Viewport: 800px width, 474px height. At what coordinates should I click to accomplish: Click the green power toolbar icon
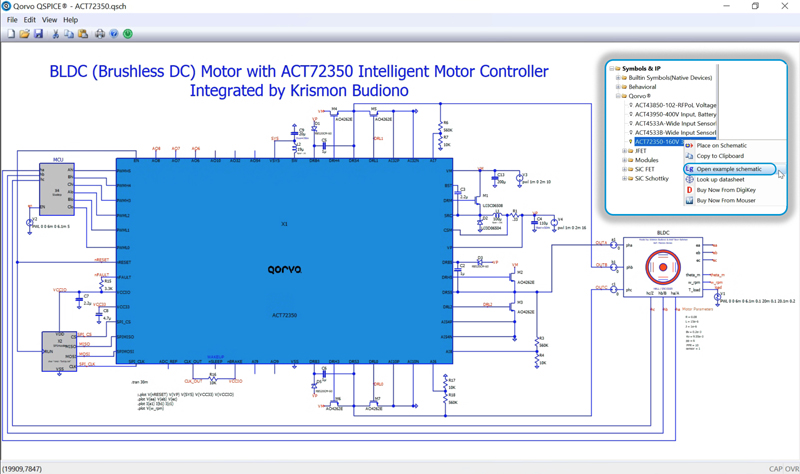tap(128, 34)
